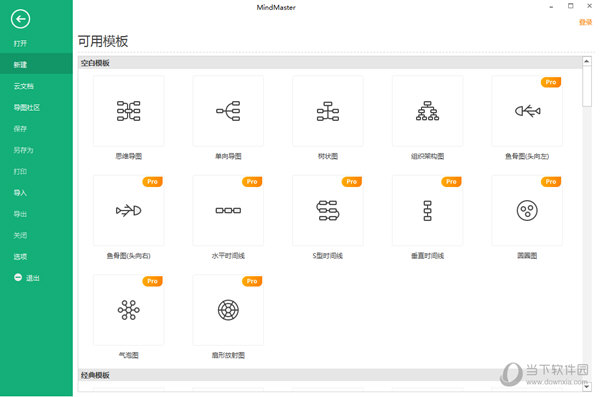
Task: Select the 鱼骨图(头向右) fishbone icon
Action: (x=129, y=210)
